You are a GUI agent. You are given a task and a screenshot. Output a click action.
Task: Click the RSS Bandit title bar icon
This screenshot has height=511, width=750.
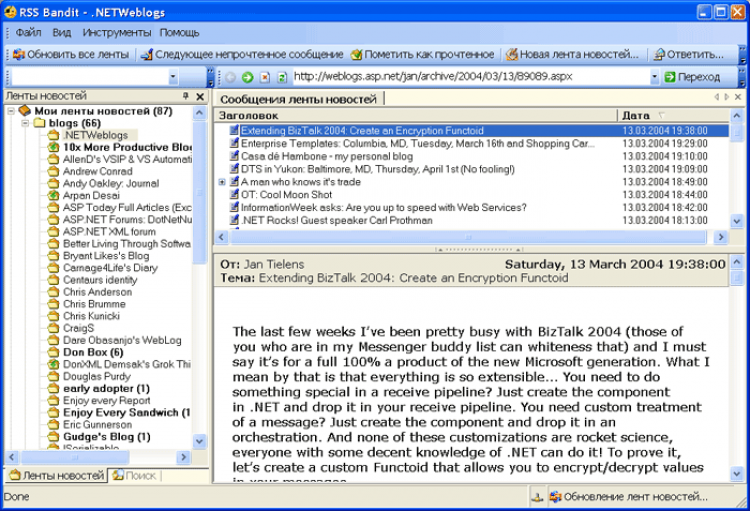point(10,12)
